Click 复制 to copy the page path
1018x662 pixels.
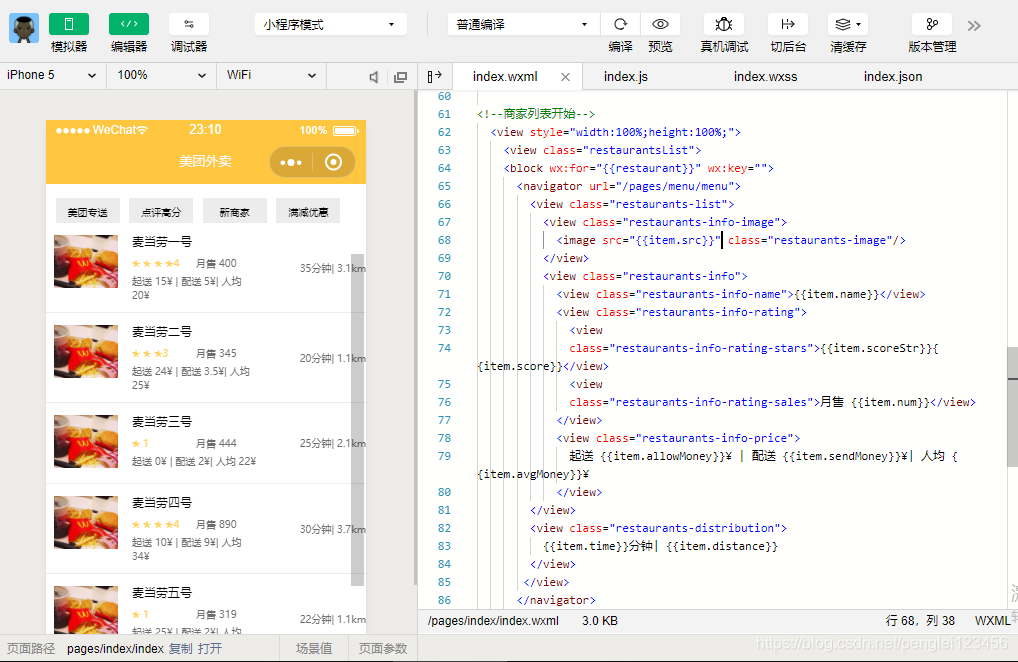180,648
